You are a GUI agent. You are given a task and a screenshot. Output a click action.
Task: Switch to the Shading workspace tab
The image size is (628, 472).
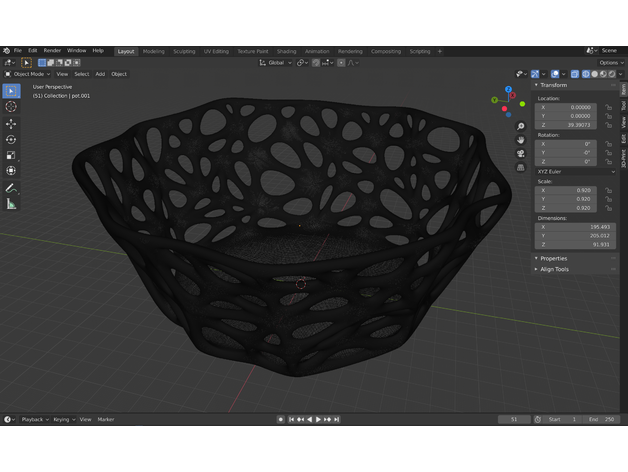[286, 51]
